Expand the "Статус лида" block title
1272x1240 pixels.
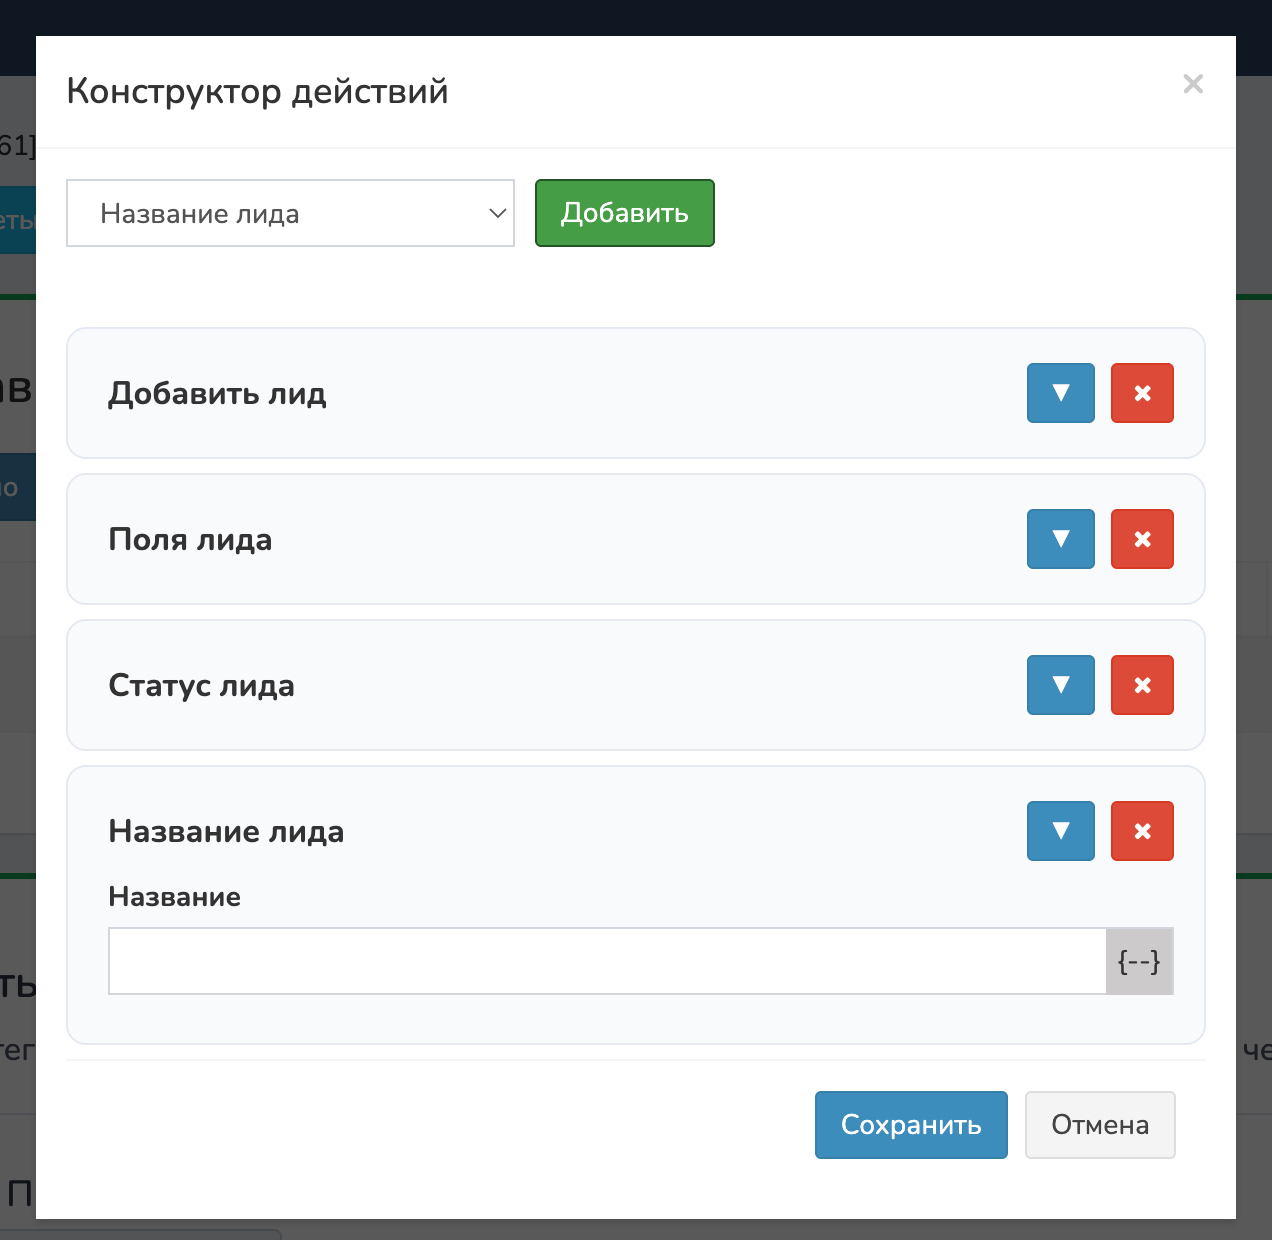tap(201, 686)
